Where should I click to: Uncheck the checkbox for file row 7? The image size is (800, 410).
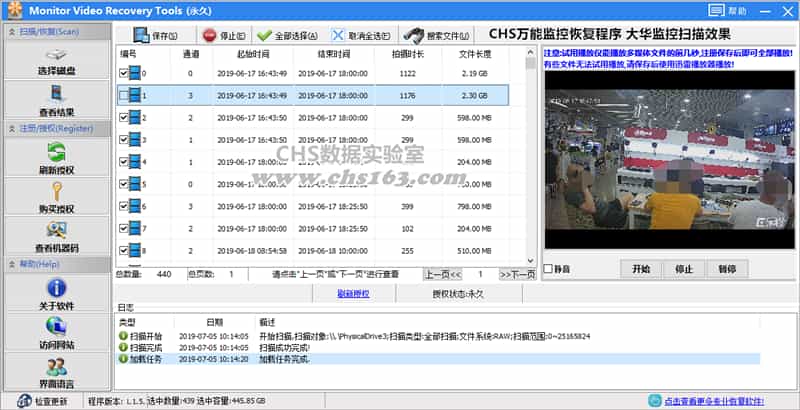tap(123, 228)
